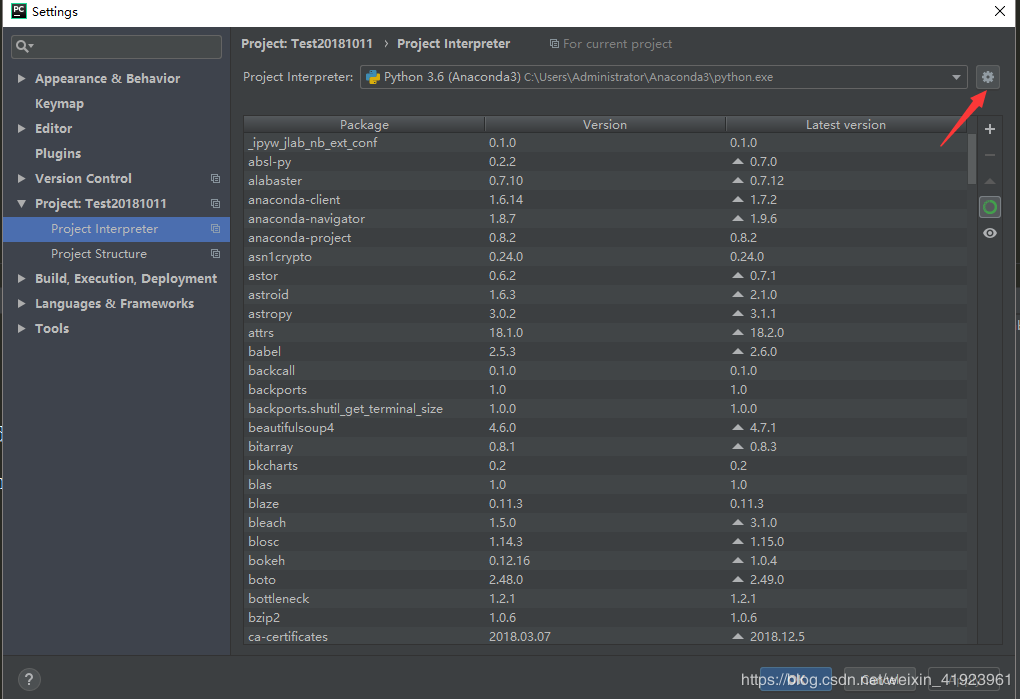Click the copy icon next to Project: Test20181011

point(215,204)
